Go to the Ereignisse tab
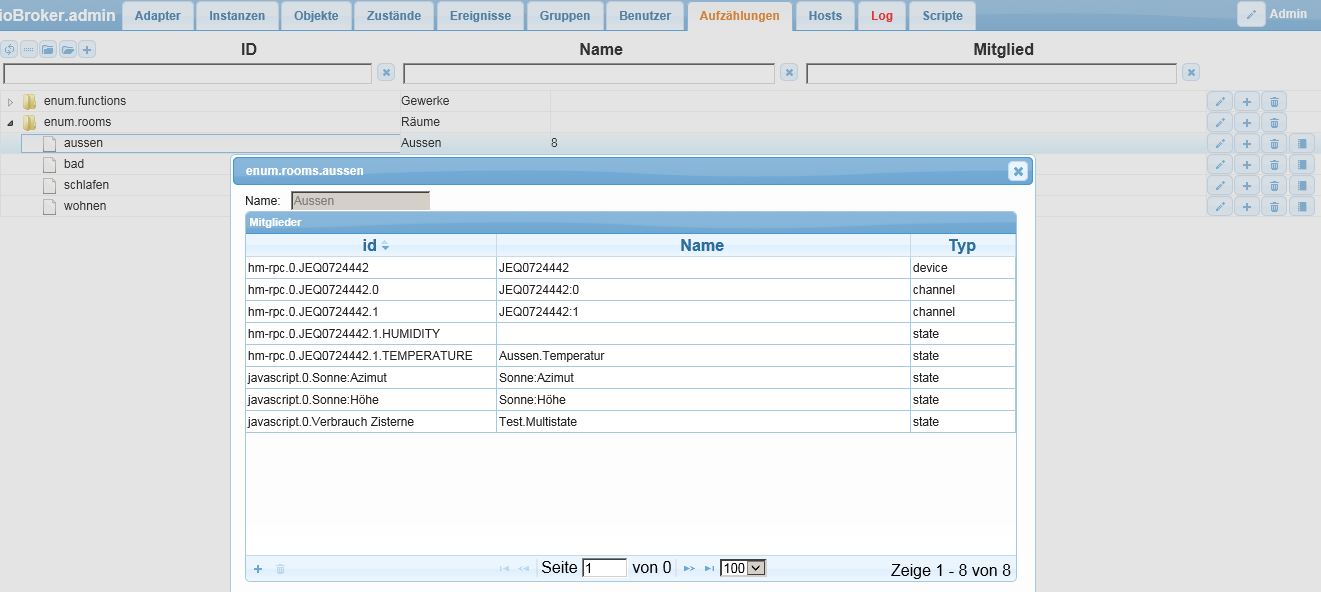 [481, 15]
